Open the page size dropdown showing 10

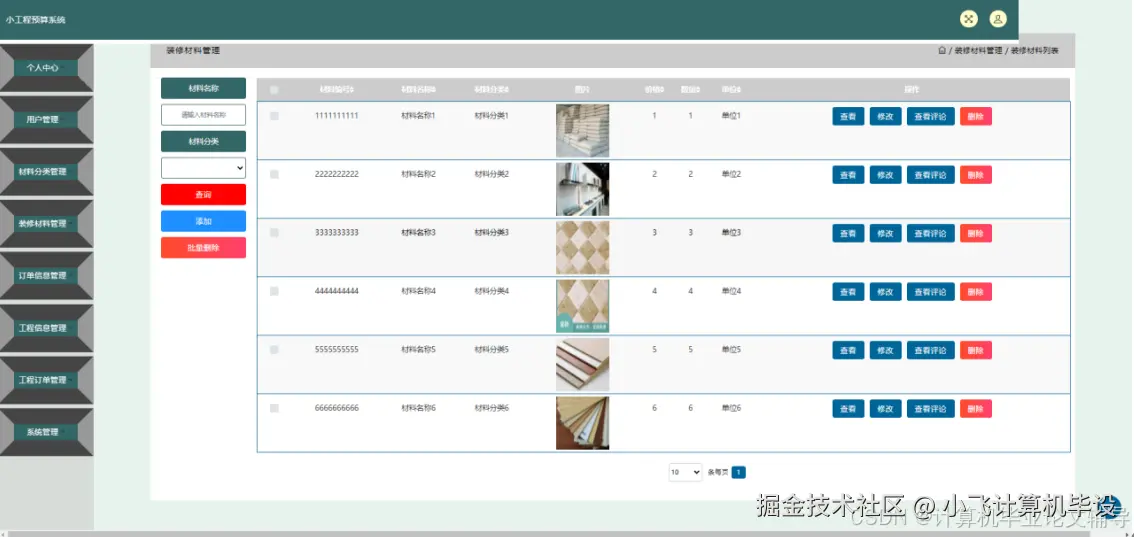click(685, 472)
